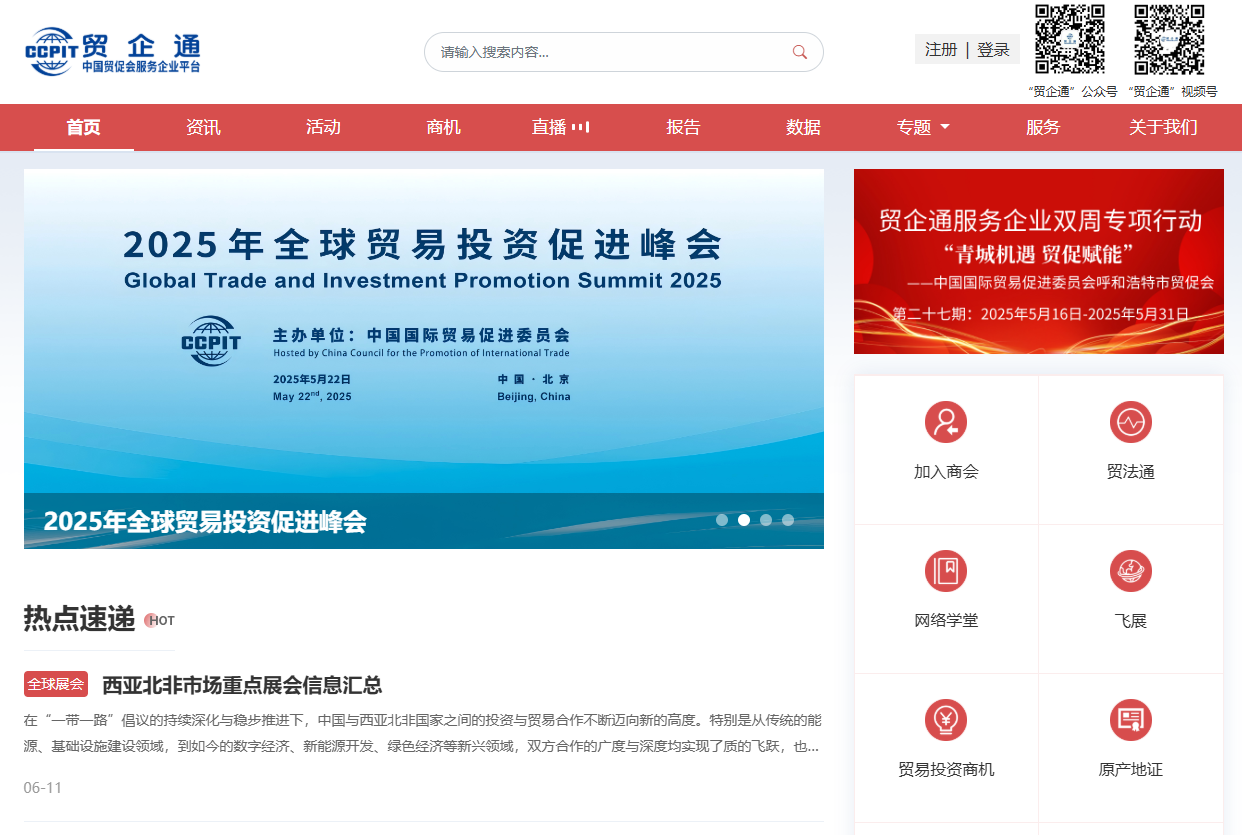Open the 关于我们 menu item
This screenshot has width=1242, height=835.
(1163, 127)
